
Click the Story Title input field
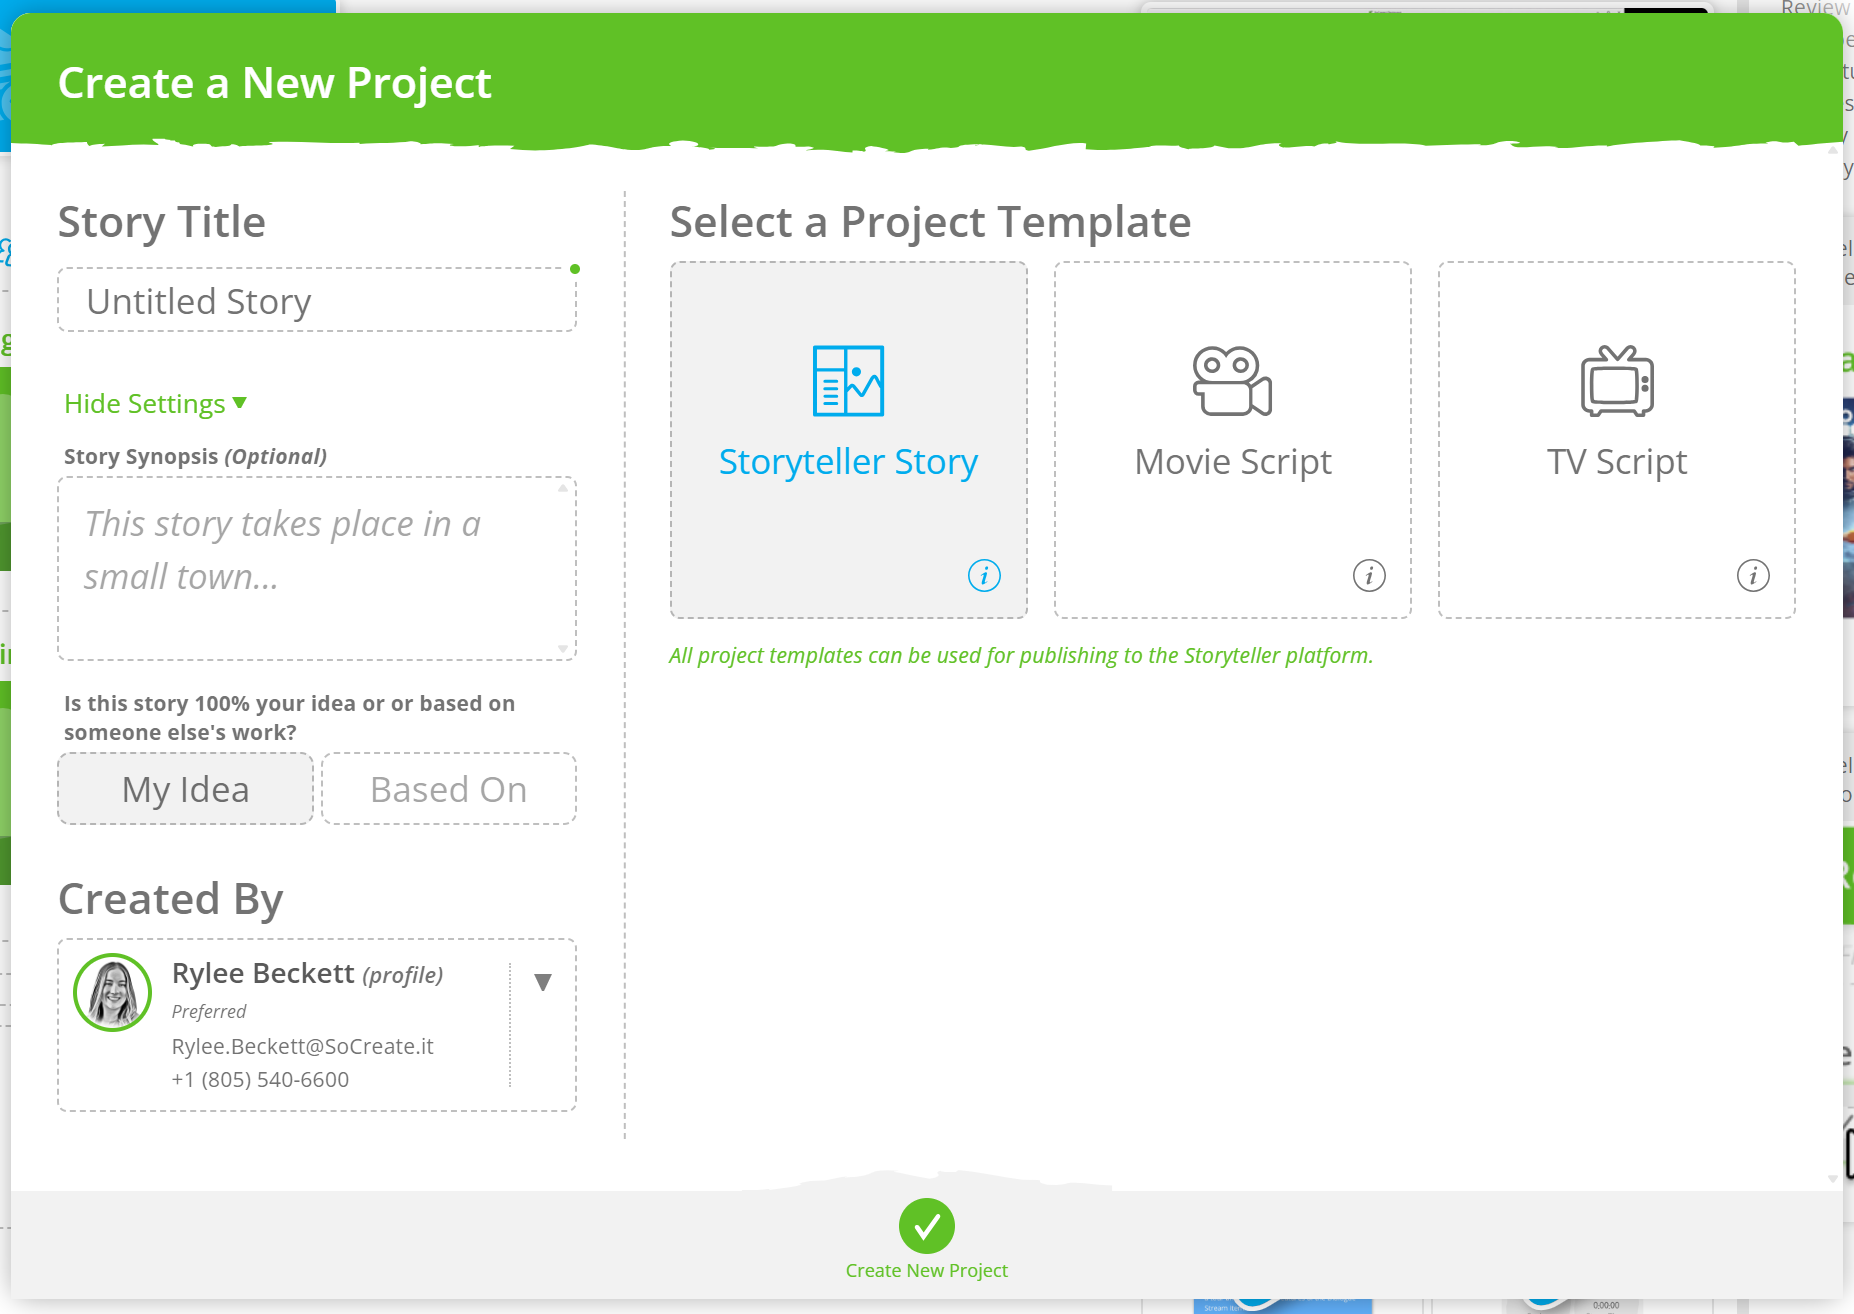(x=317, y=301)
